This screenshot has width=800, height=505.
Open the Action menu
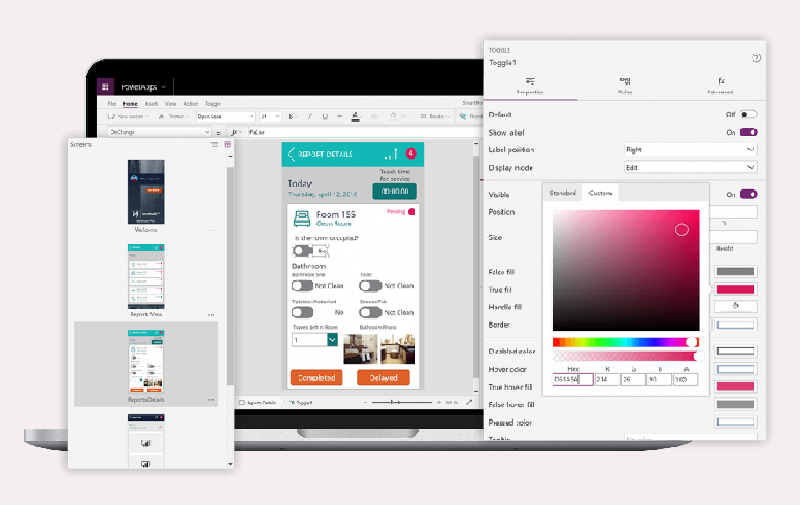click(x=191, y=104)
